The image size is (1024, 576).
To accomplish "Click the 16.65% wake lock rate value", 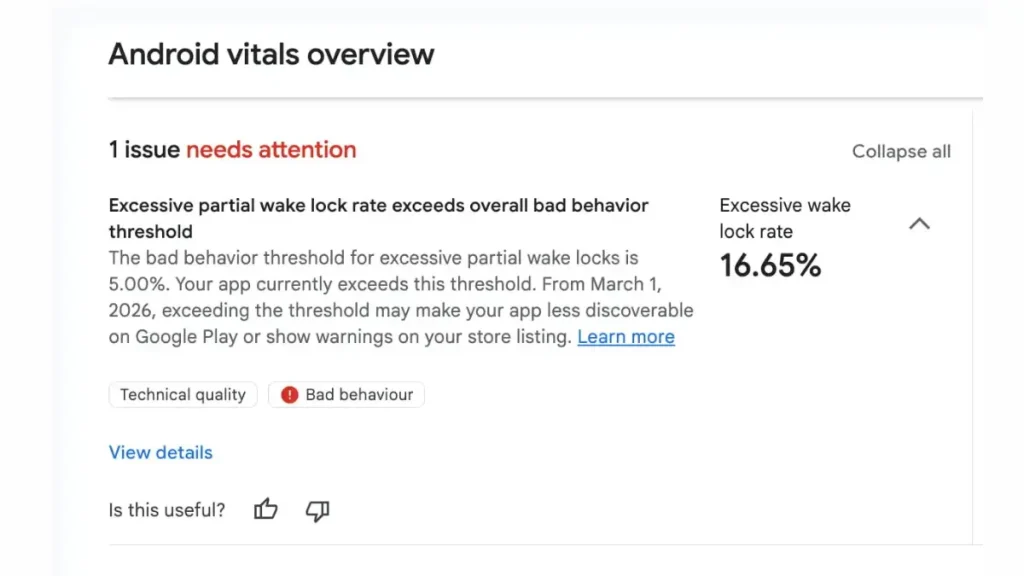I will click(770, 265).
